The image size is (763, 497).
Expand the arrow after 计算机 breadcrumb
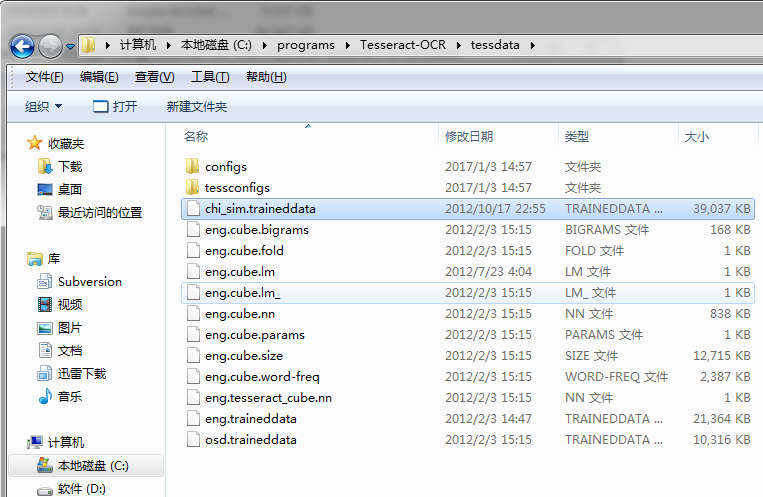pyautogui.click(x=169, y=45)
